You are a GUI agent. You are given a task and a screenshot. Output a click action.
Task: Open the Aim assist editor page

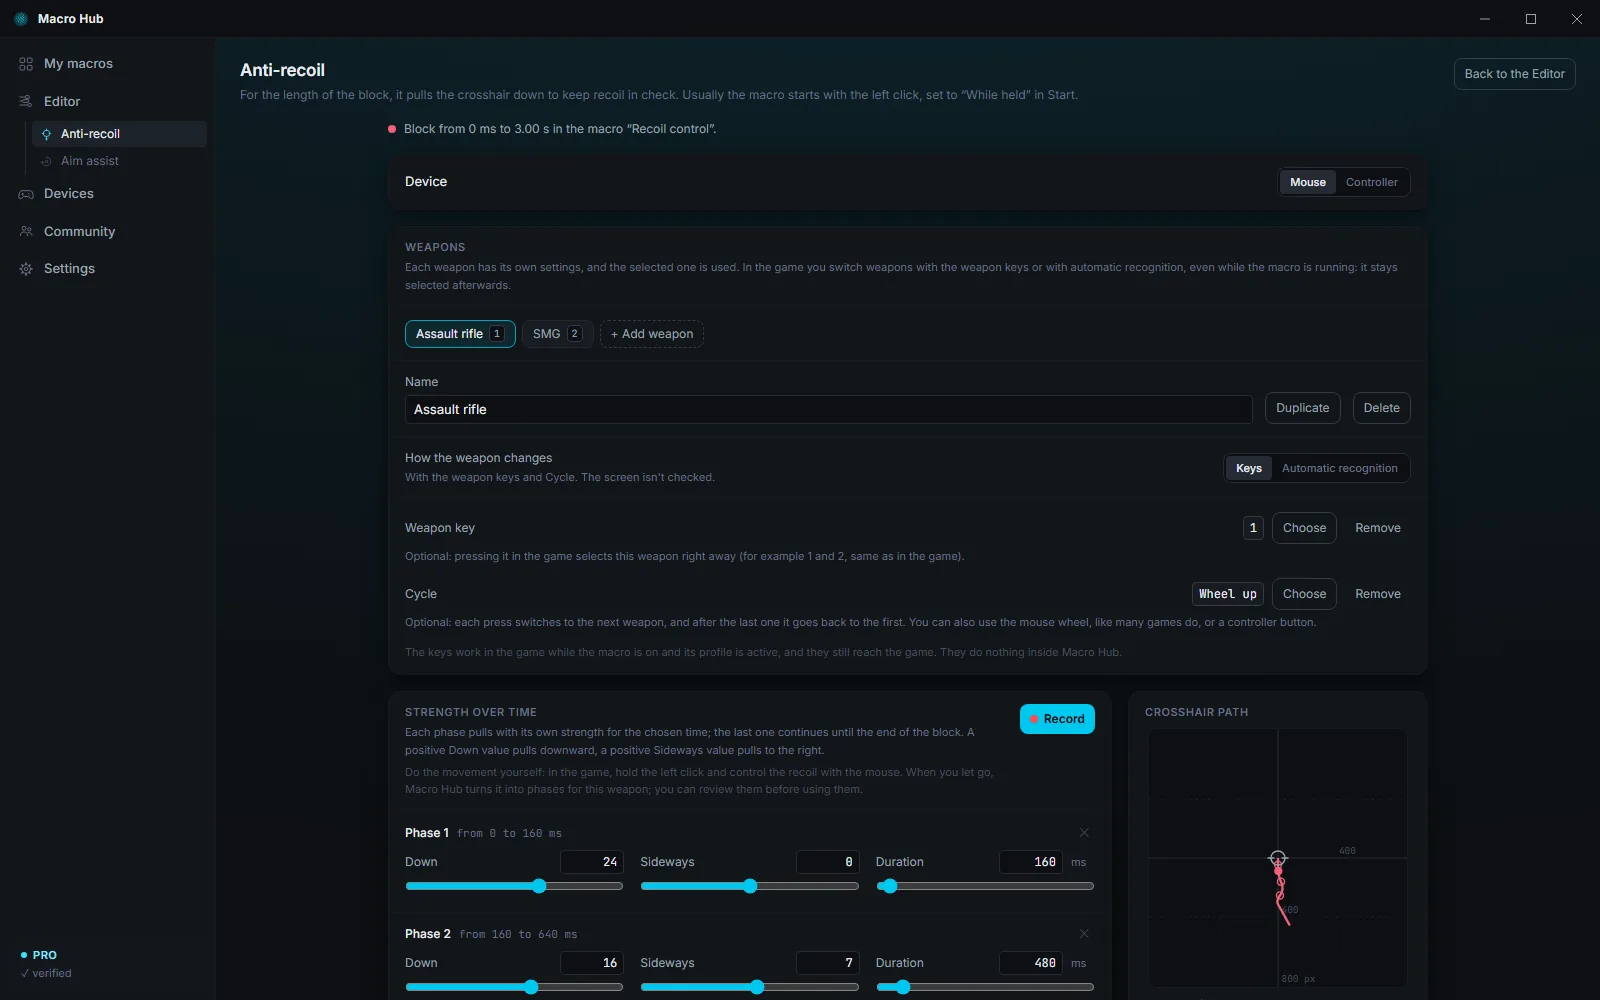click(90, 161)
